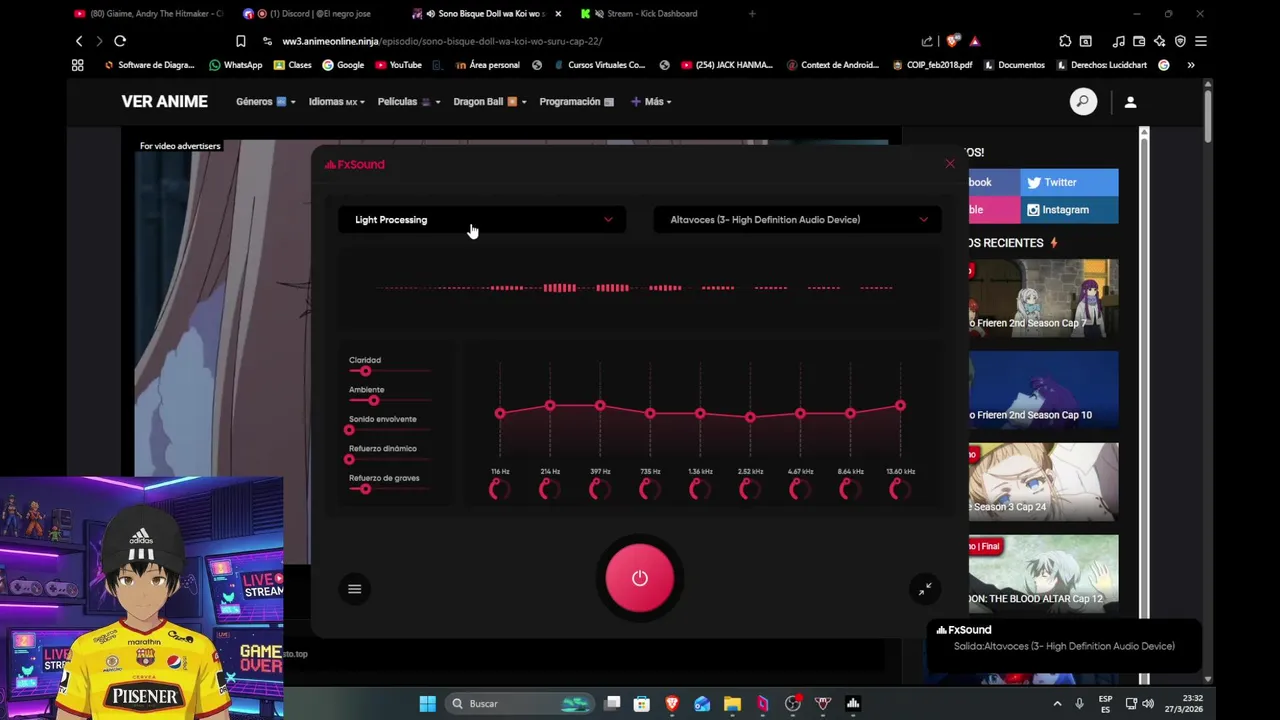Open the Twitter social button
1280x720 pixels.
(1069, 182)
